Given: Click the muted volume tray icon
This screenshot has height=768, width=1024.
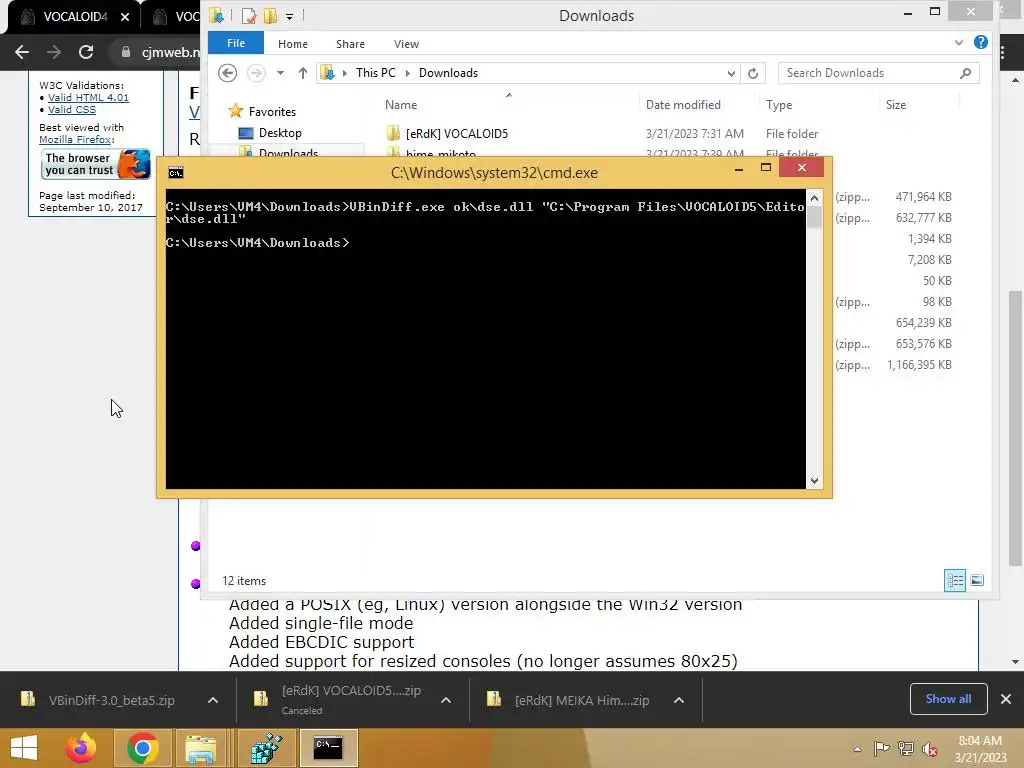Looking at the screenshot, I should [930, 748].
